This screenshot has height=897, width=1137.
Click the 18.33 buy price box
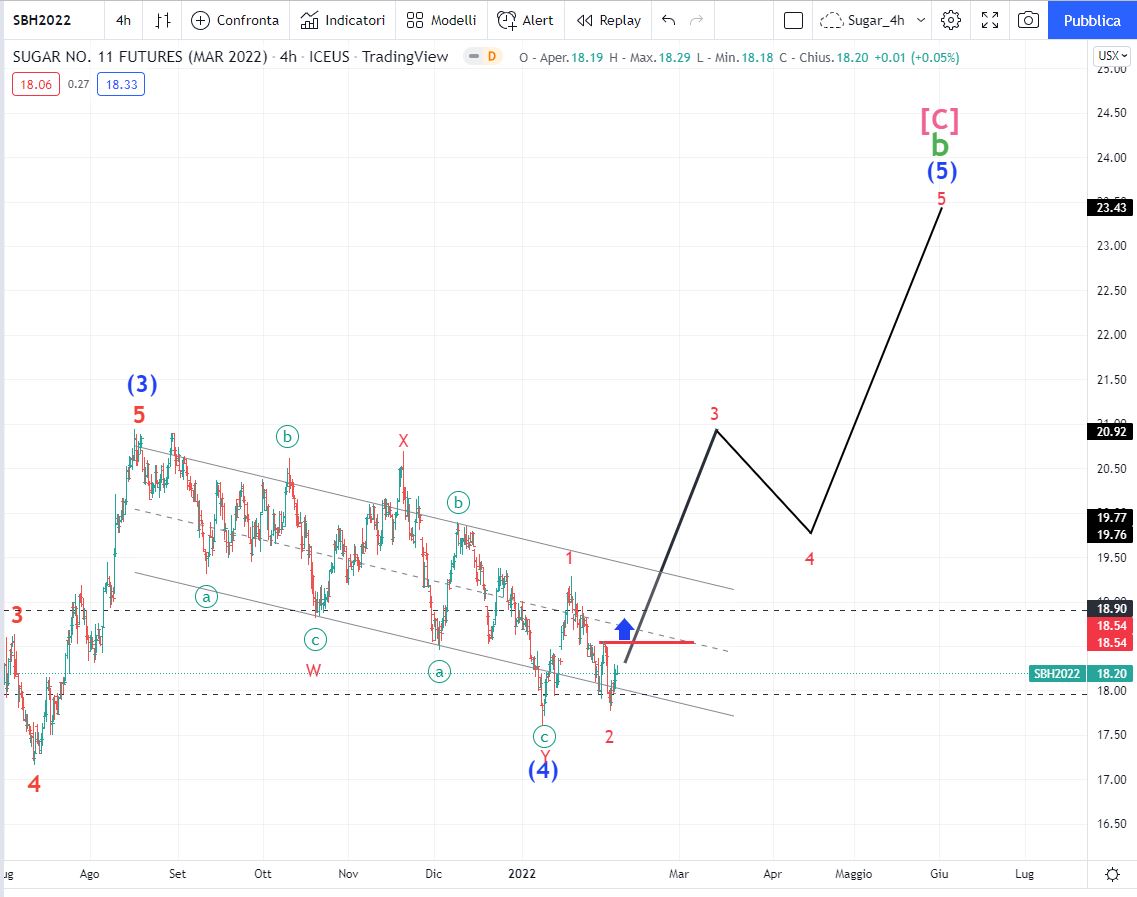click(x=121, y=84)
